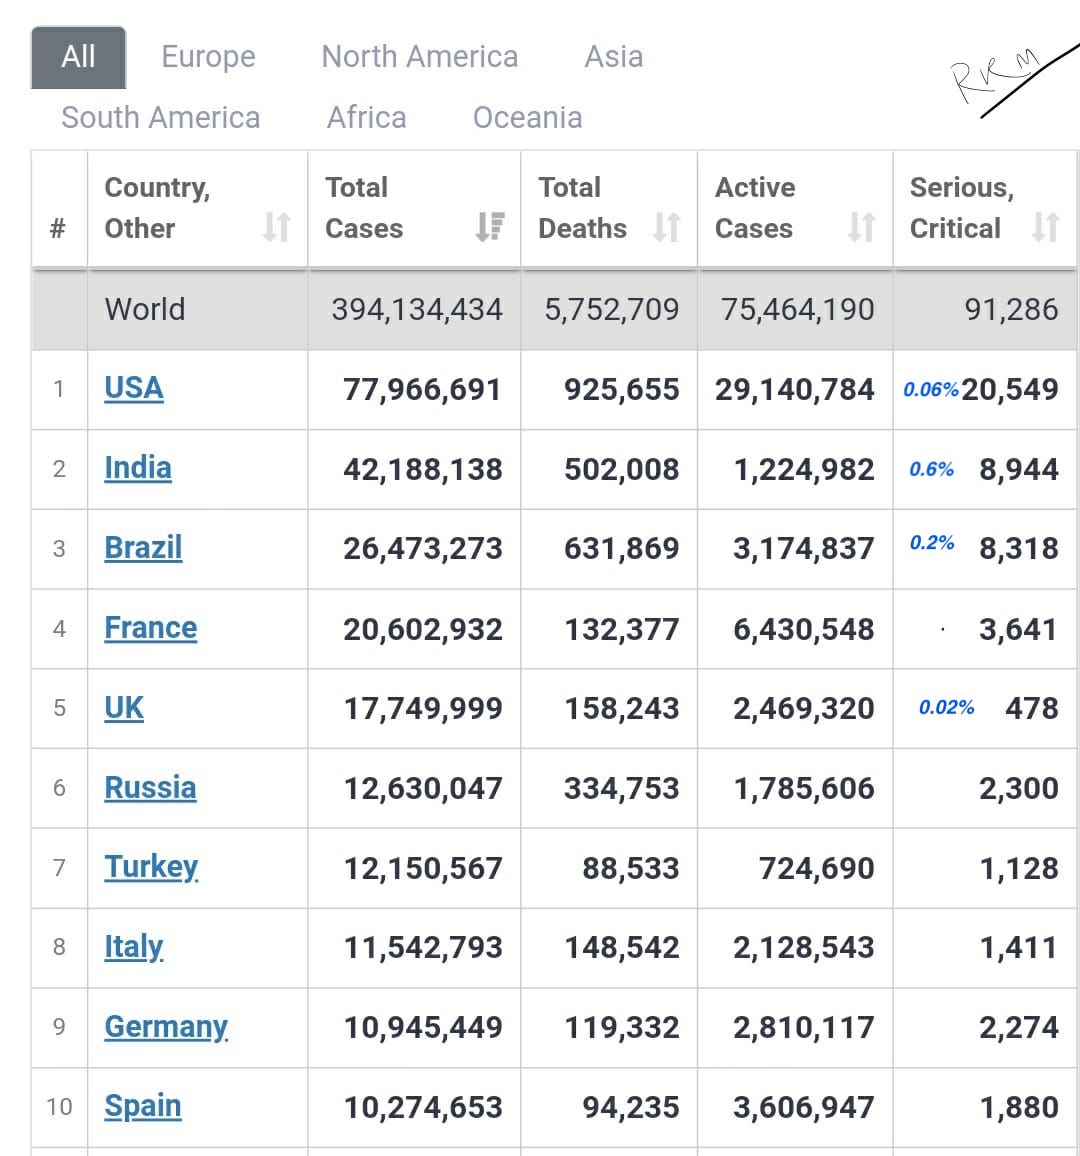Sort table by Country column arrows

[276, 228]
